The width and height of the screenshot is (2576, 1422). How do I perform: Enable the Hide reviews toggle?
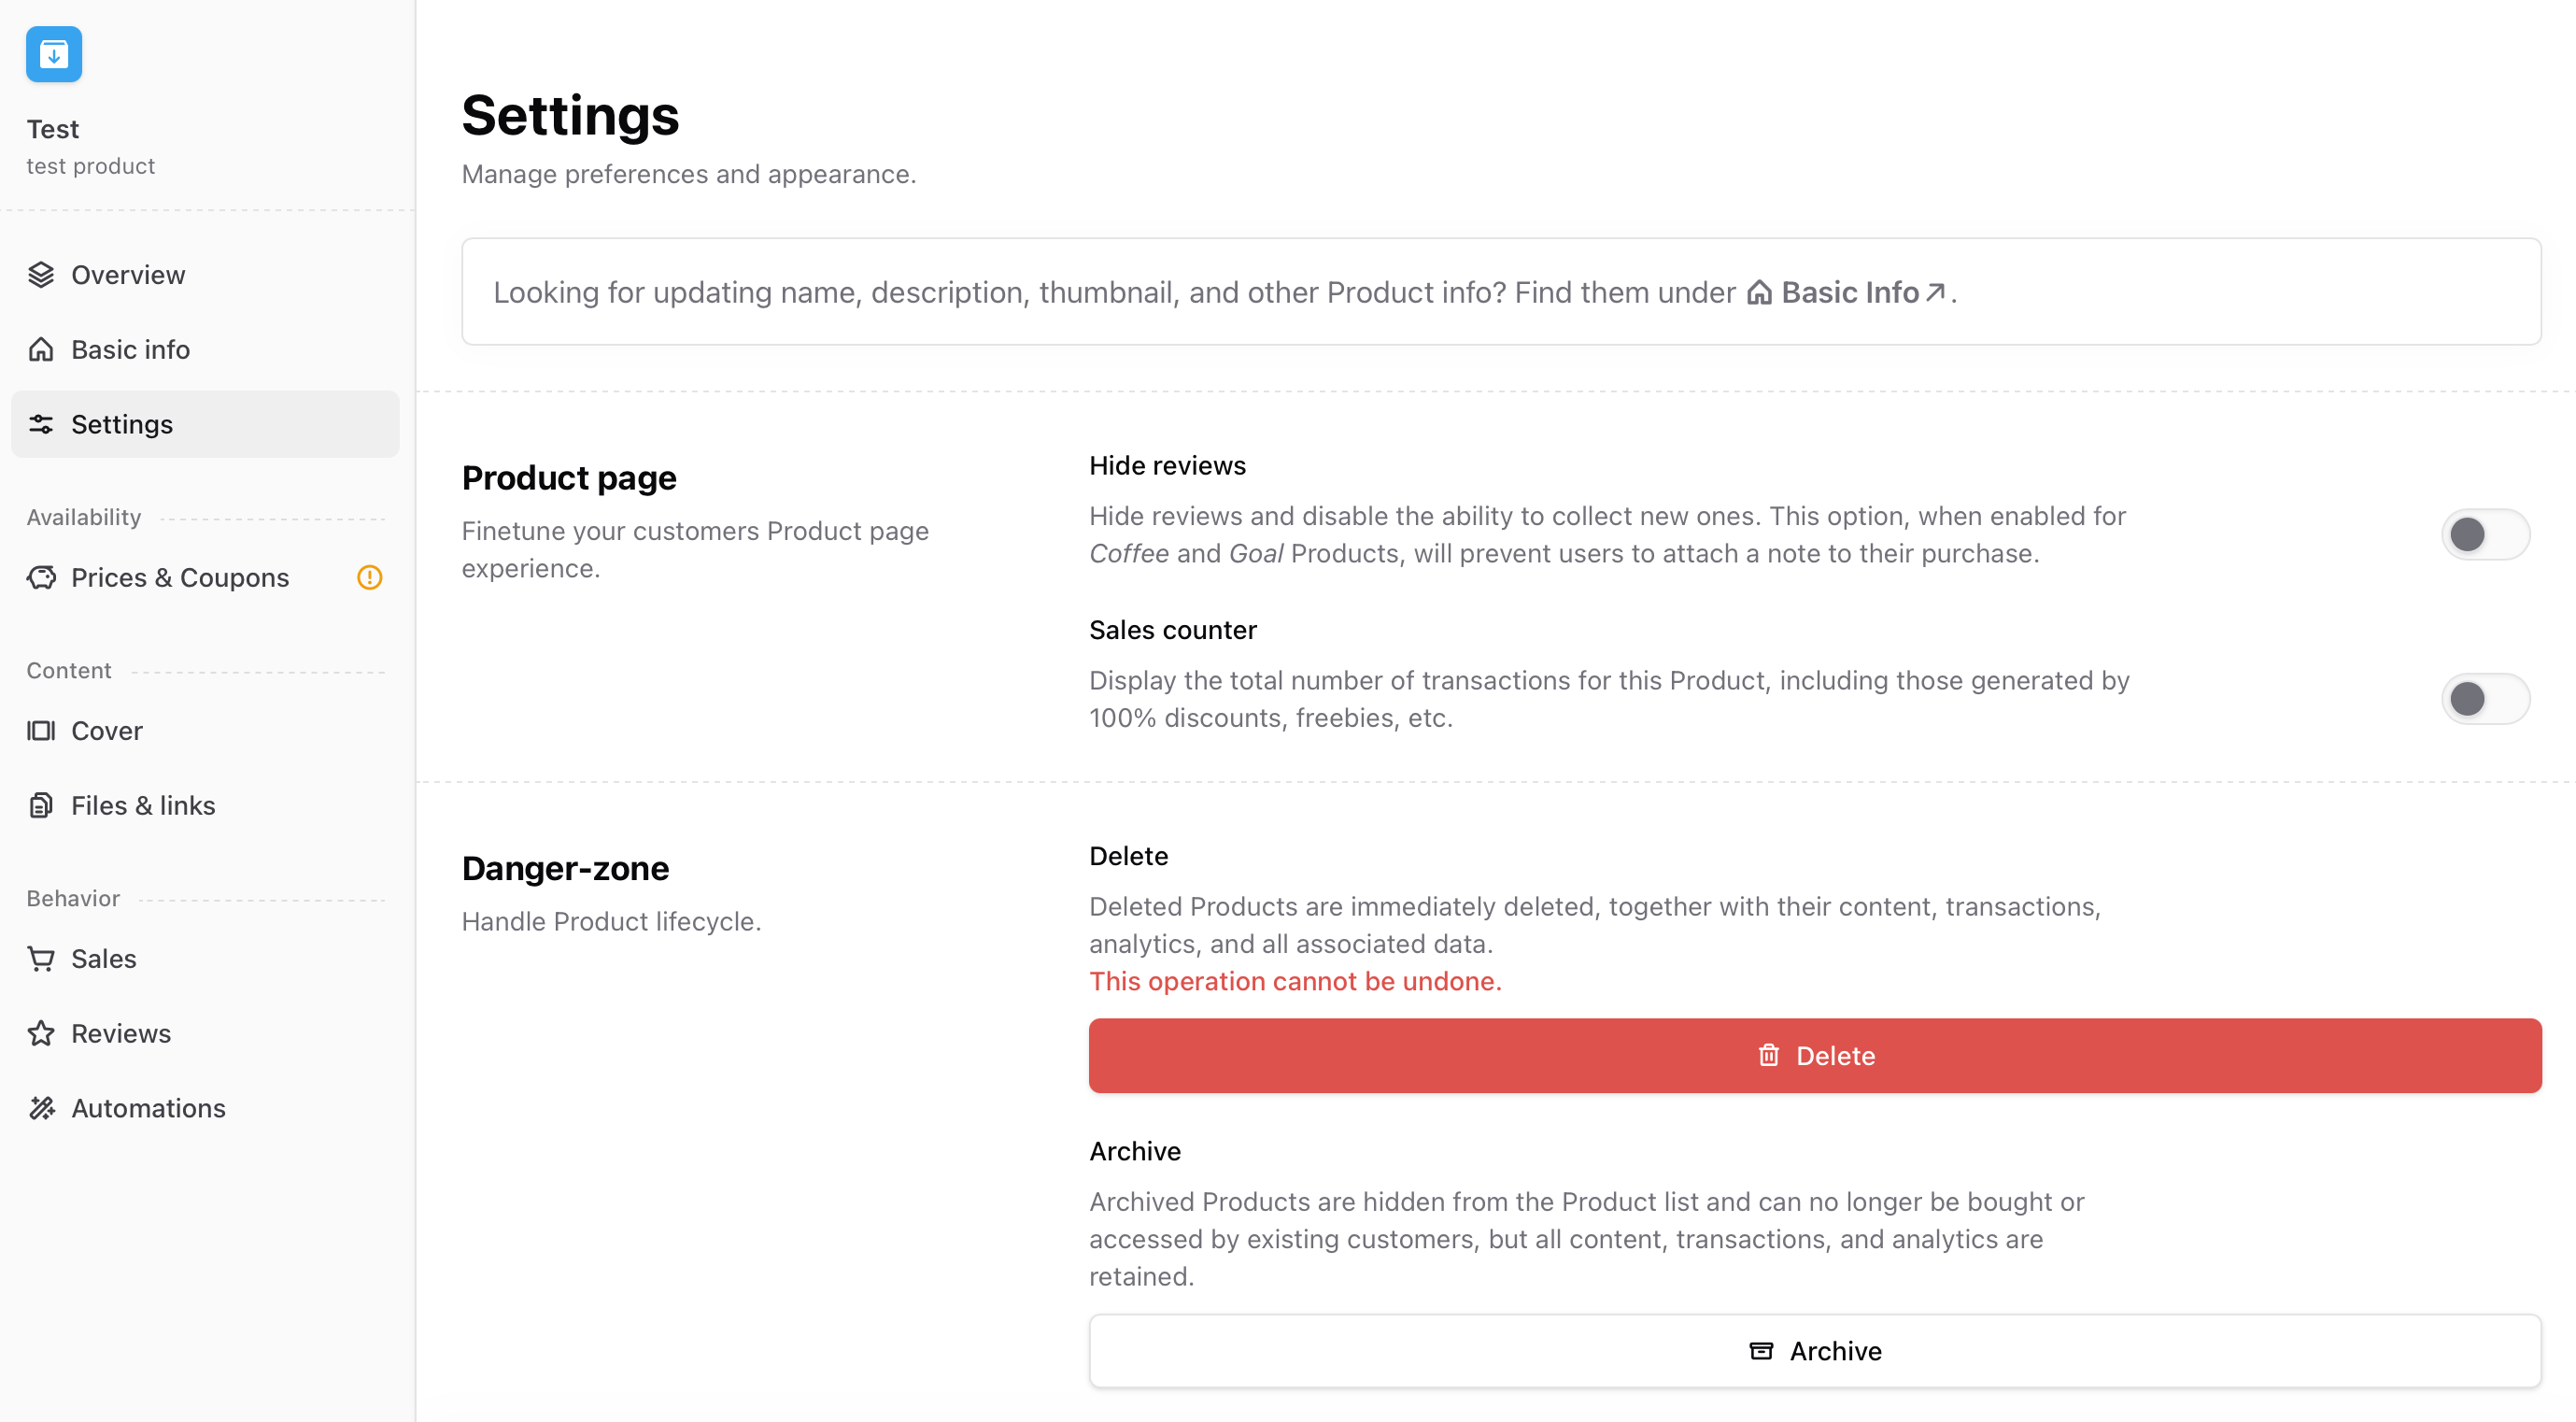click(x=2486, y=534)
